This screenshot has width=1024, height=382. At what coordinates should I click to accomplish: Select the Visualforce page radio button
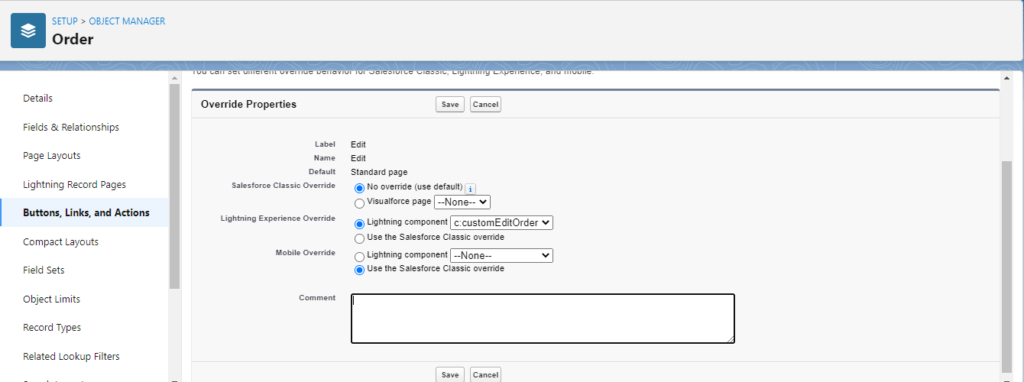coord(360,204)
